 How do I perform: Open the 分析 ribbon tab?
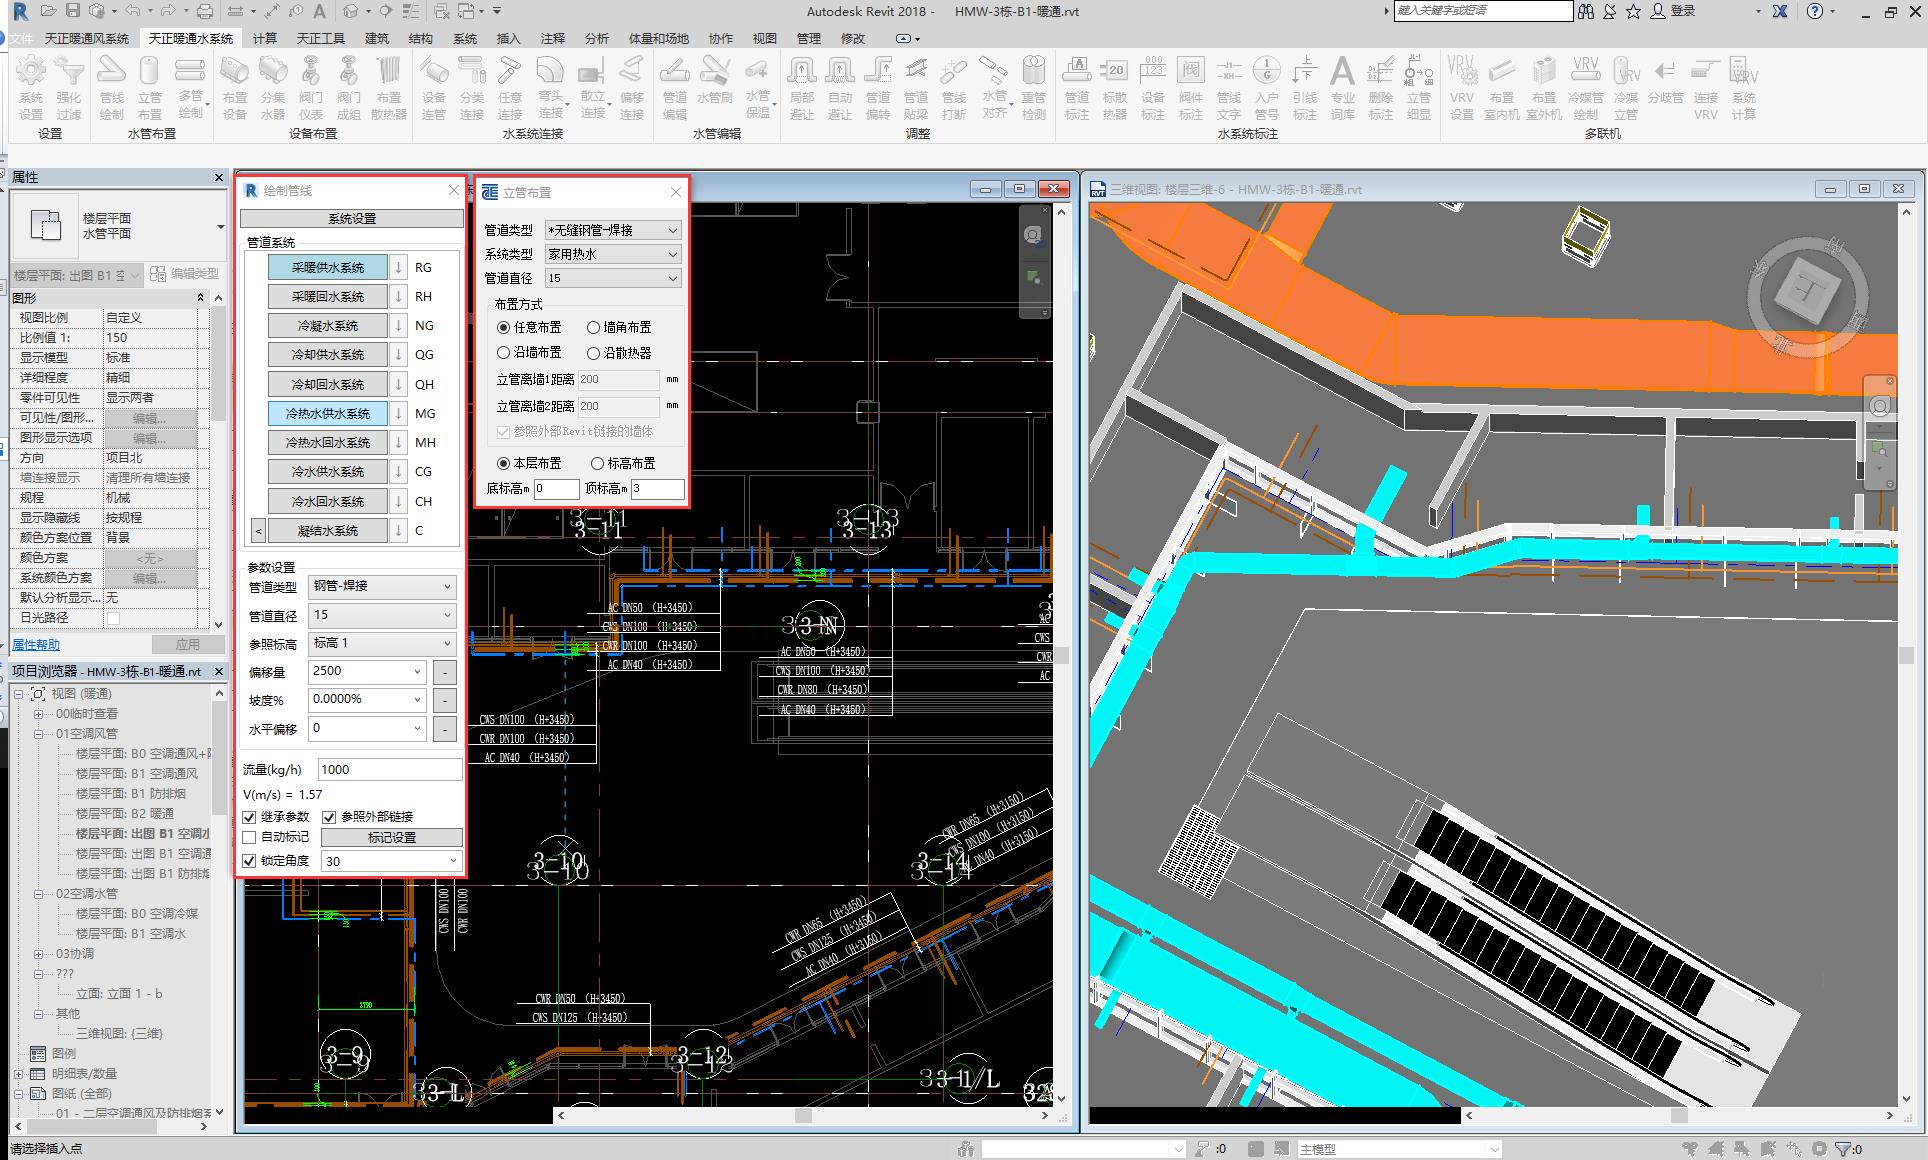pyautogui.click(x=596, y=38)
